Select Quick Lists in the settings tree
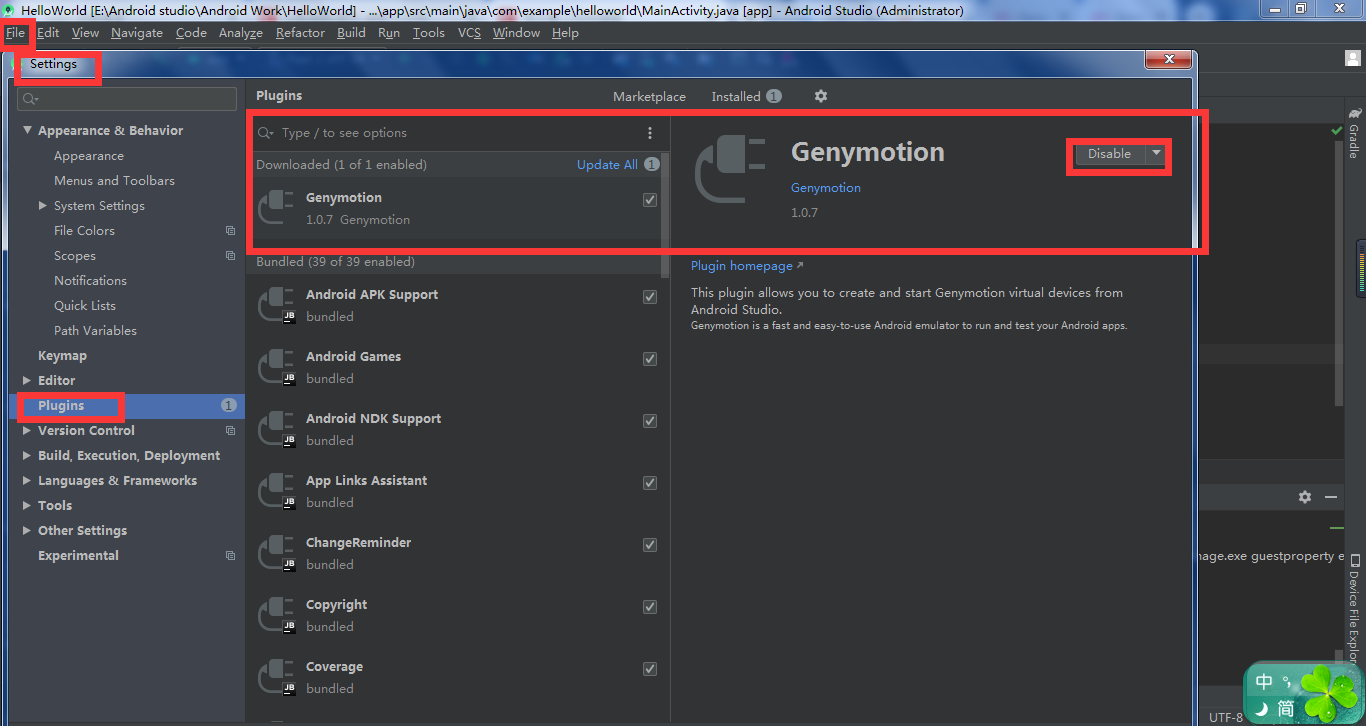 [x=85, y=306]
